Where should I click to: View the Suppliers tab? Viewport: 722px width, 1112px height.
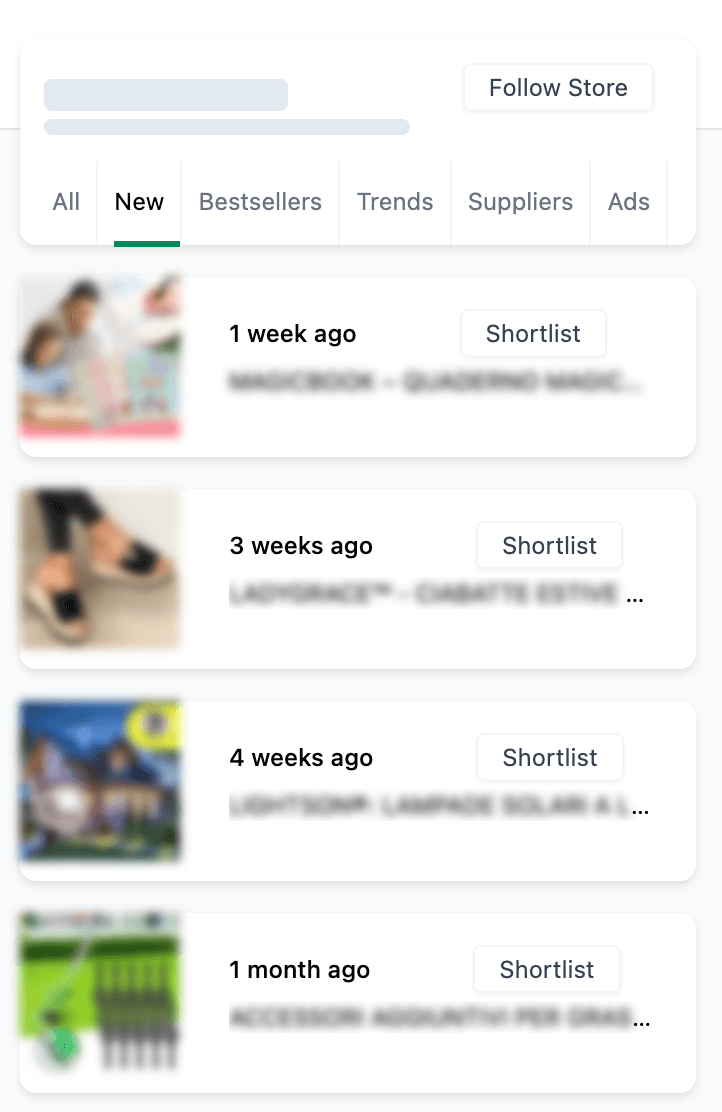(520, 202)
